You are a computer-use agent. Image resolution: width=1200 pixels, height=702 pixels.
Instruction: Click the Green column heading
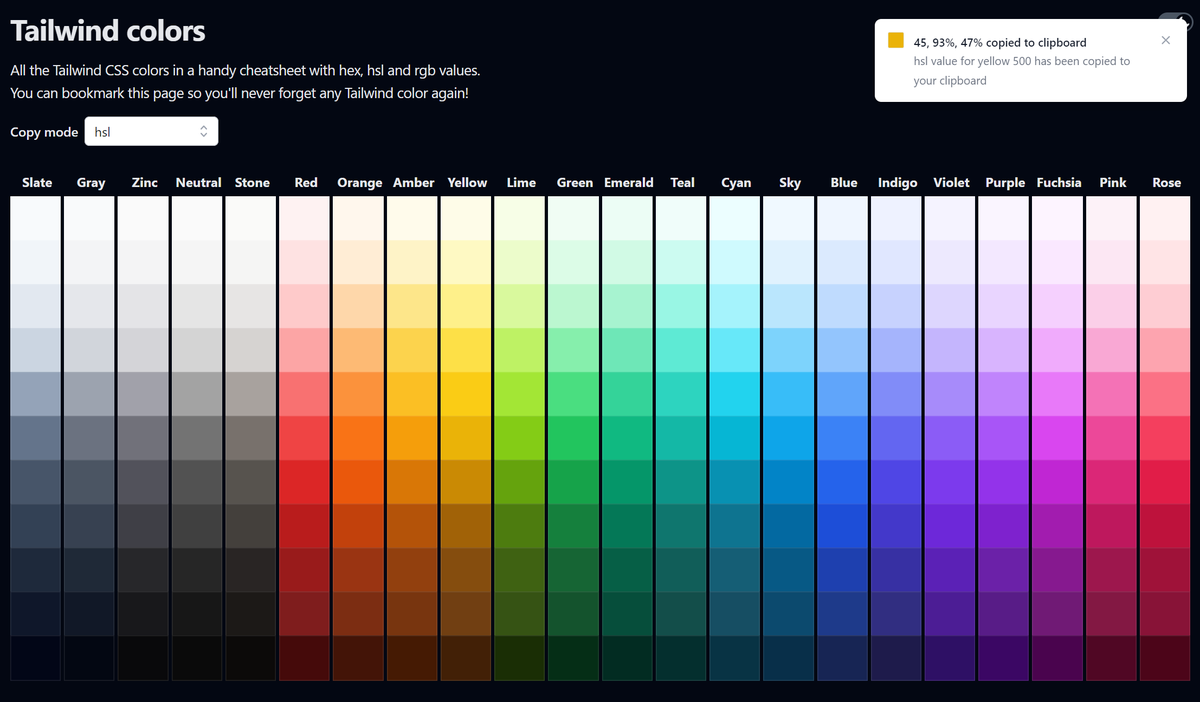[575, 183]
